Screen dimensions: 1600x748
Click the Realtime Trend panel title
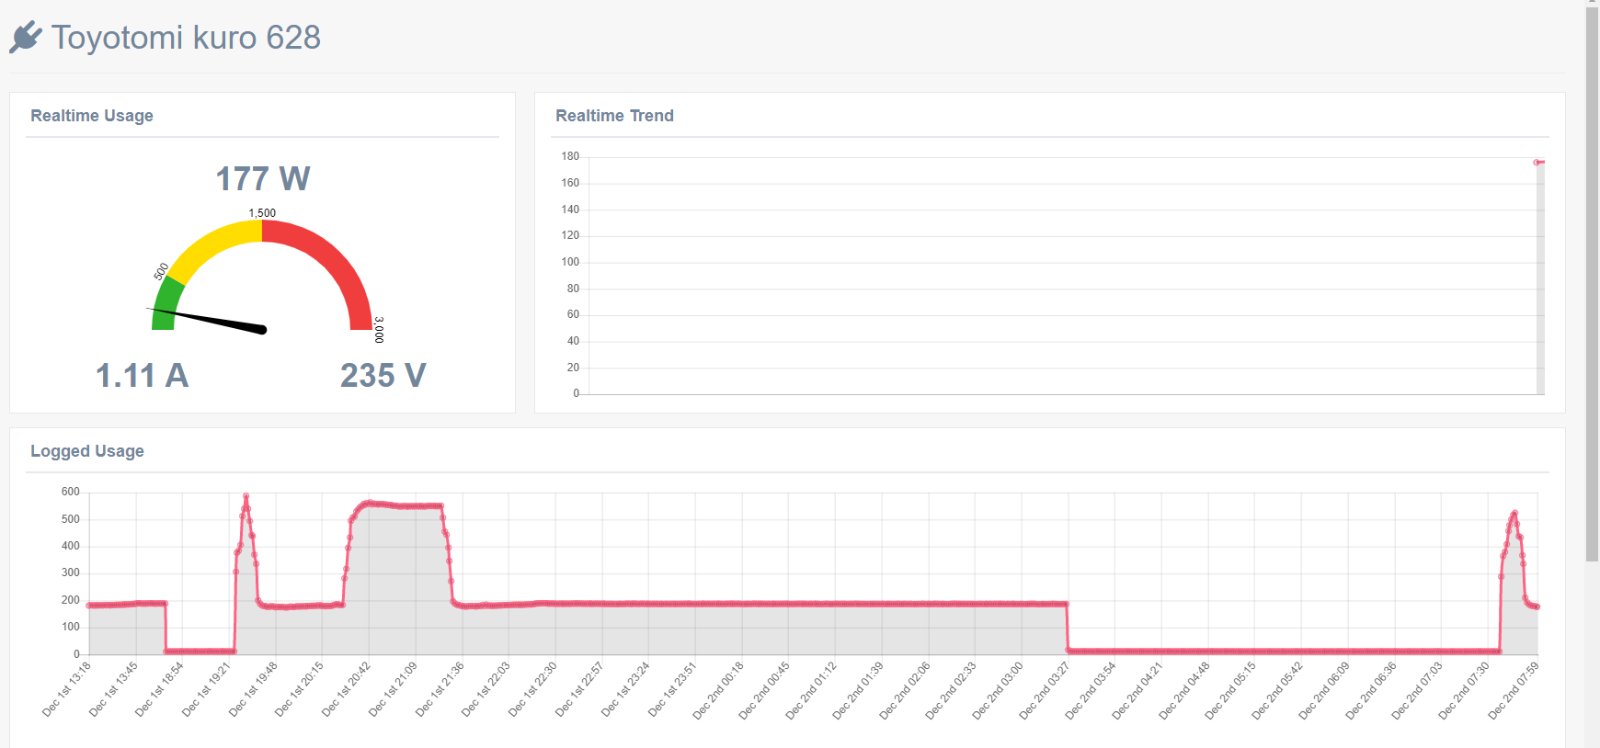[614, 116]
